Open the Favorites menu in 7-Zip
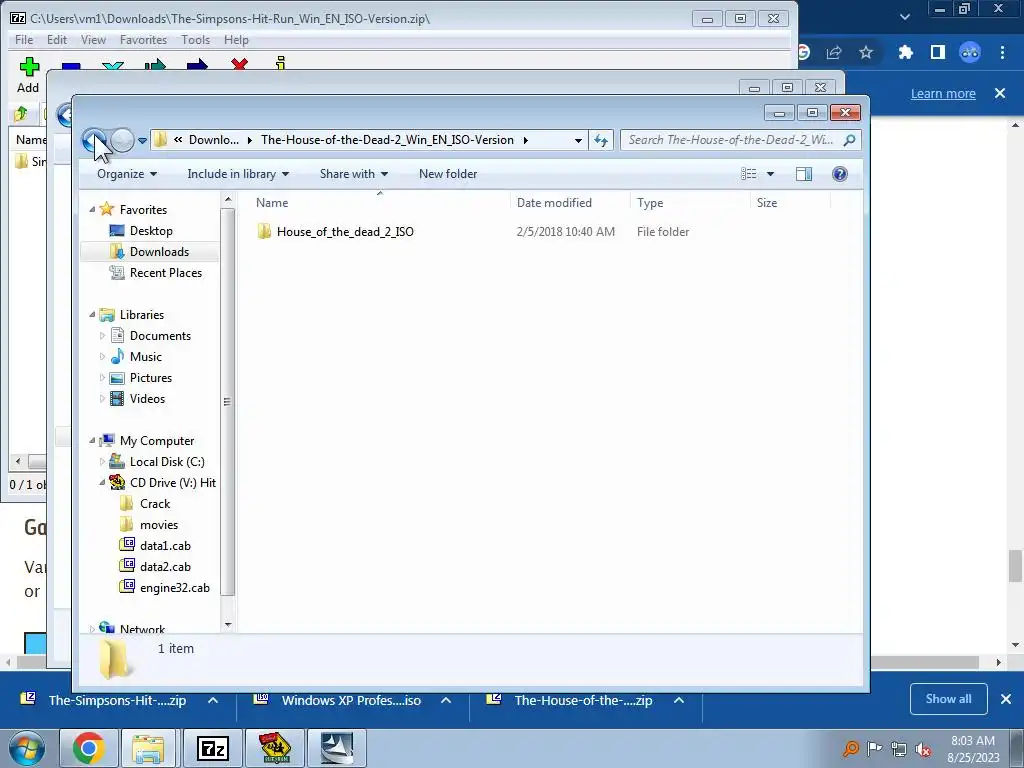This screenshot has height=768, width=1024. click(x=143, y=40)
